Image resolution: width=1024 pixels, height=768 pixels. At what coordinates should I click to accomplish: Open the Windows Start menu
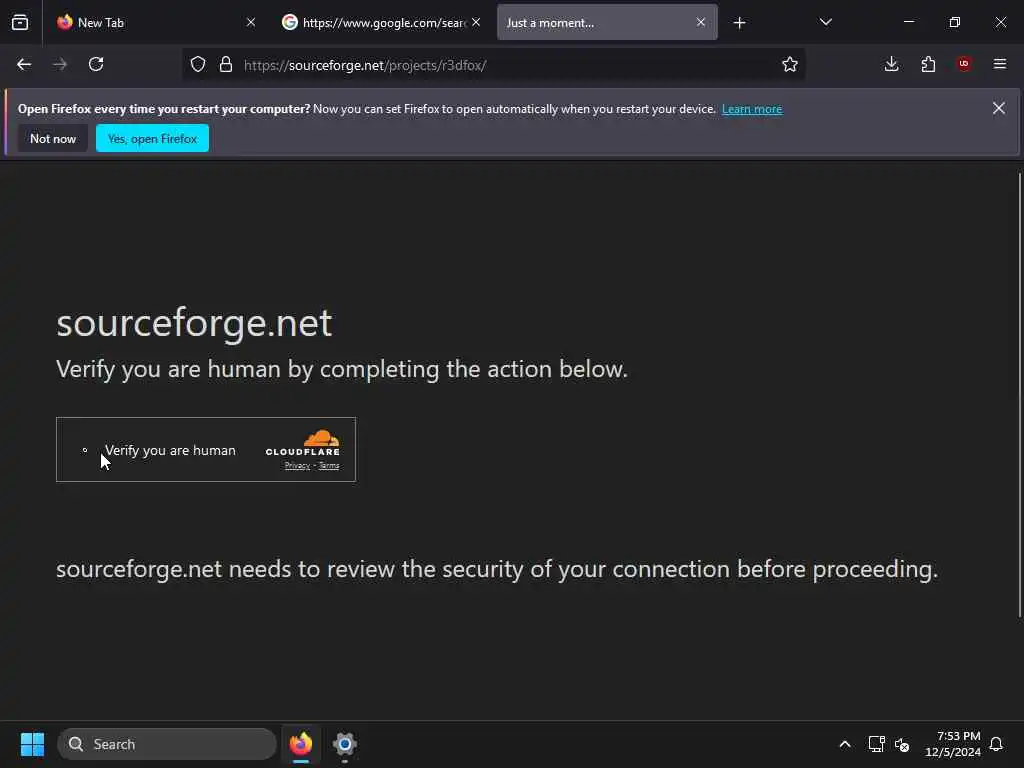pos(32,744)
